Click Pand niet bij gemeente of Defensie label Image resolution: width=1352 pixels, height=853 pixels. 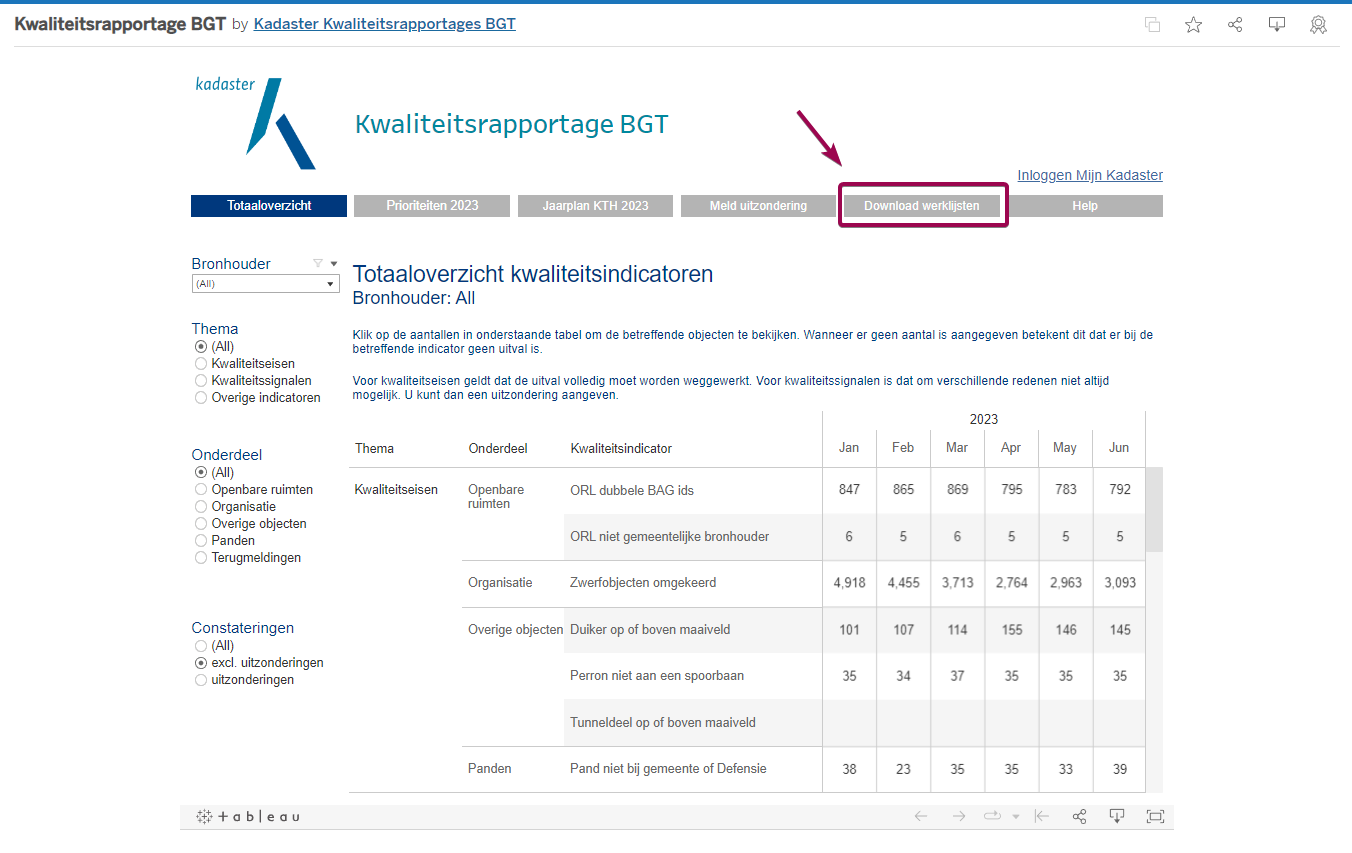tap(668, 769)
